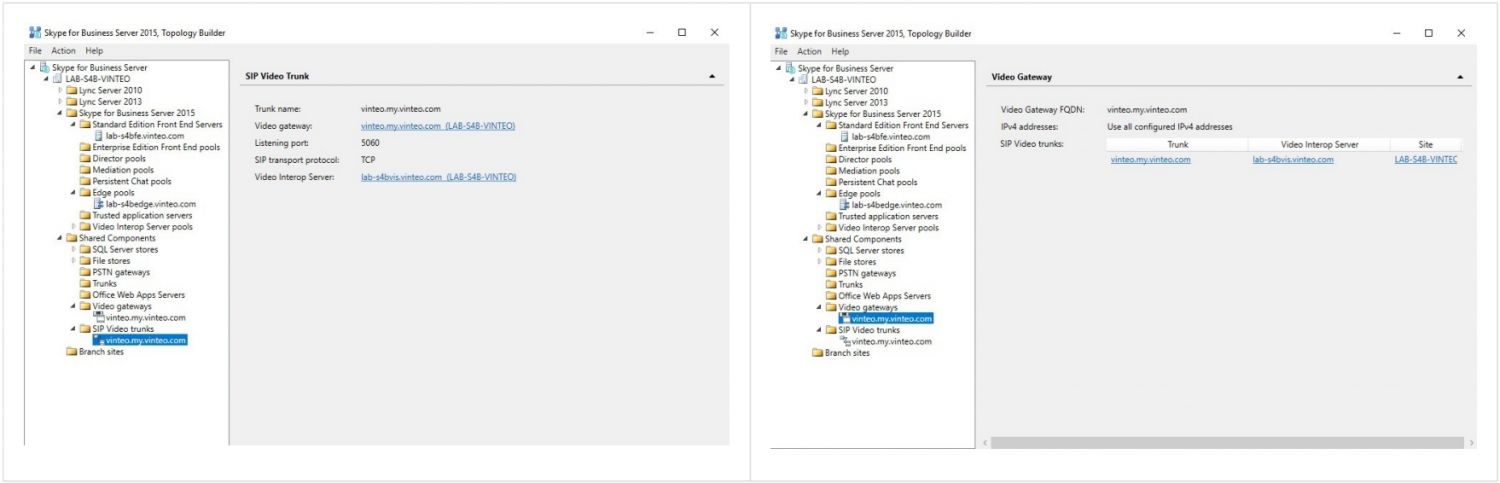The height and width of the screenshot is (483, 1500).
Task: Collapse the SIP Video Trunk details section
Action: (x=711, y=76)
